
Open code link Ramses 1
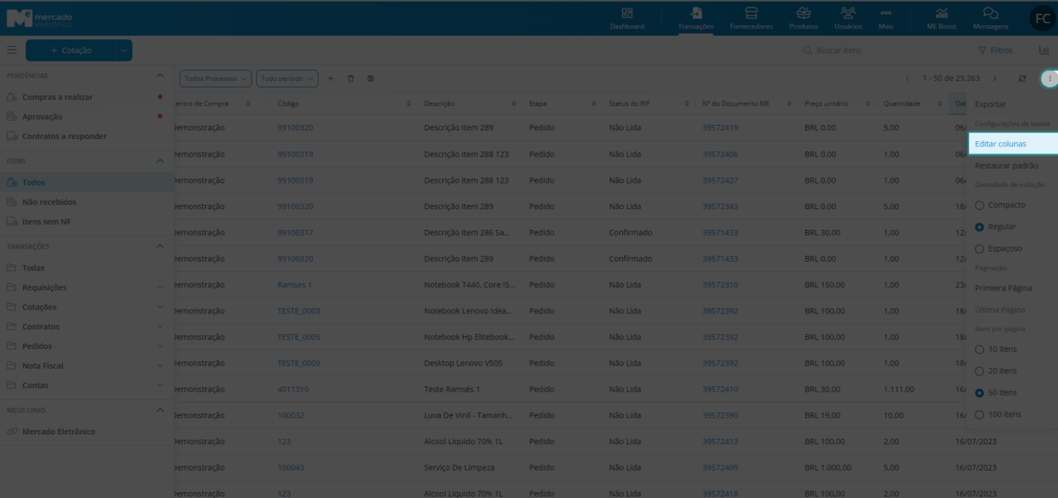[294, 285]
